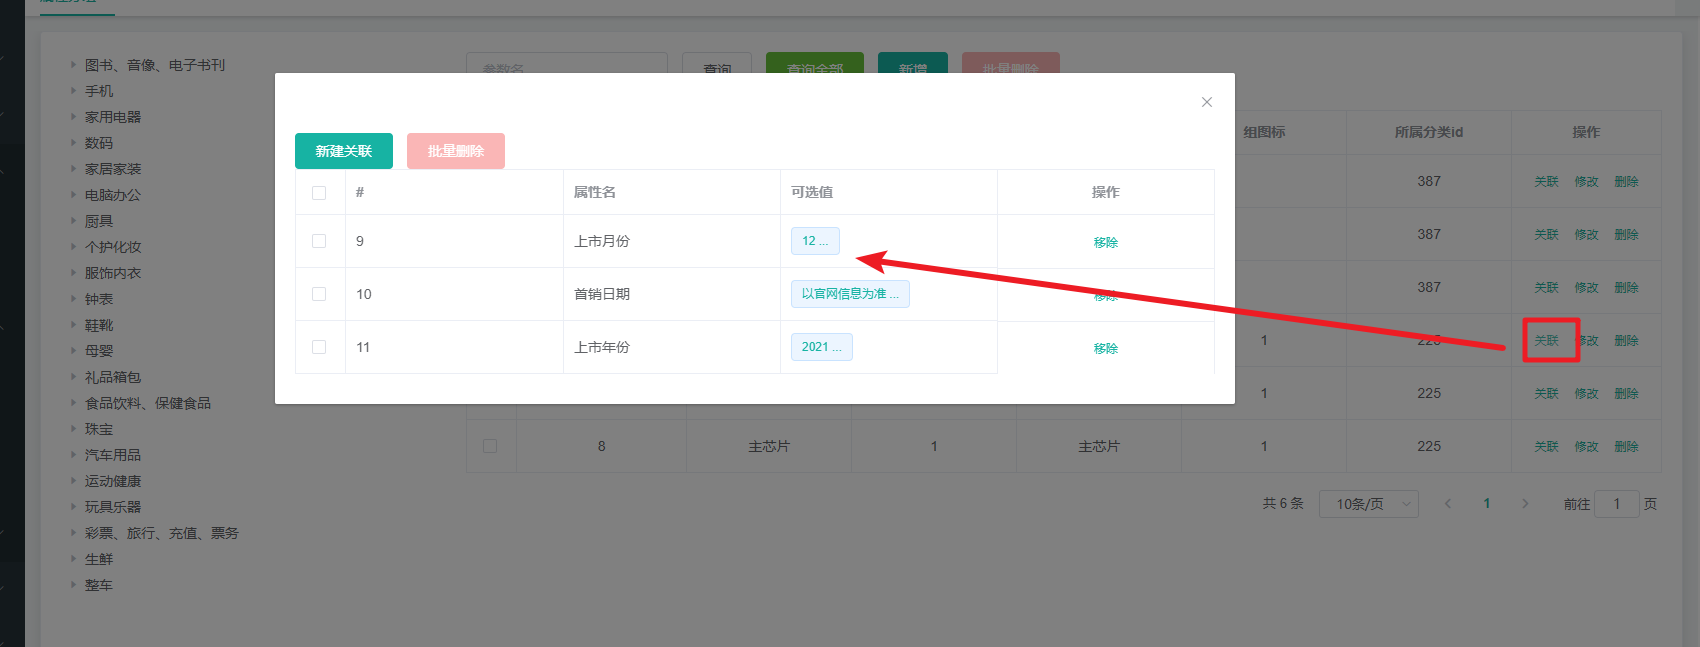1700x647 pixels.
Task: Go to next page arrow in pagination
Action: [1525, 504]
